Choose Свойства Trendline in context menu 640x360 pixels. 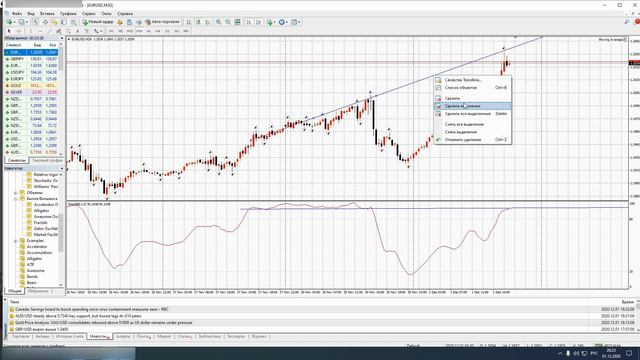point(472,80)
